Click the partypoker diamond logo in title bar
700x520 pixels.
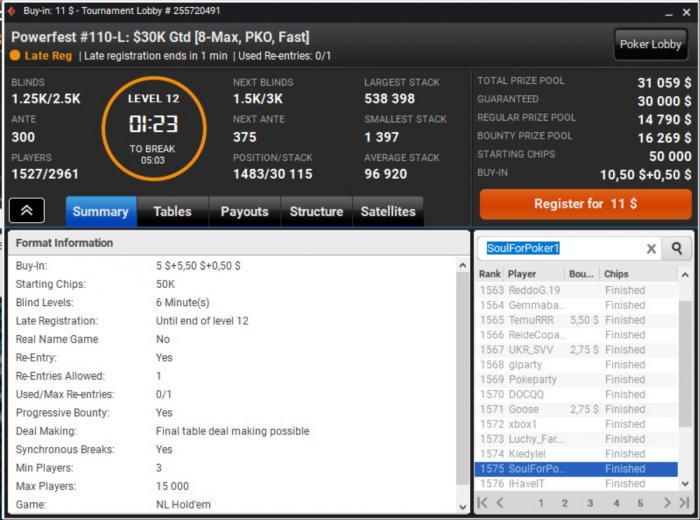(11, 11)
